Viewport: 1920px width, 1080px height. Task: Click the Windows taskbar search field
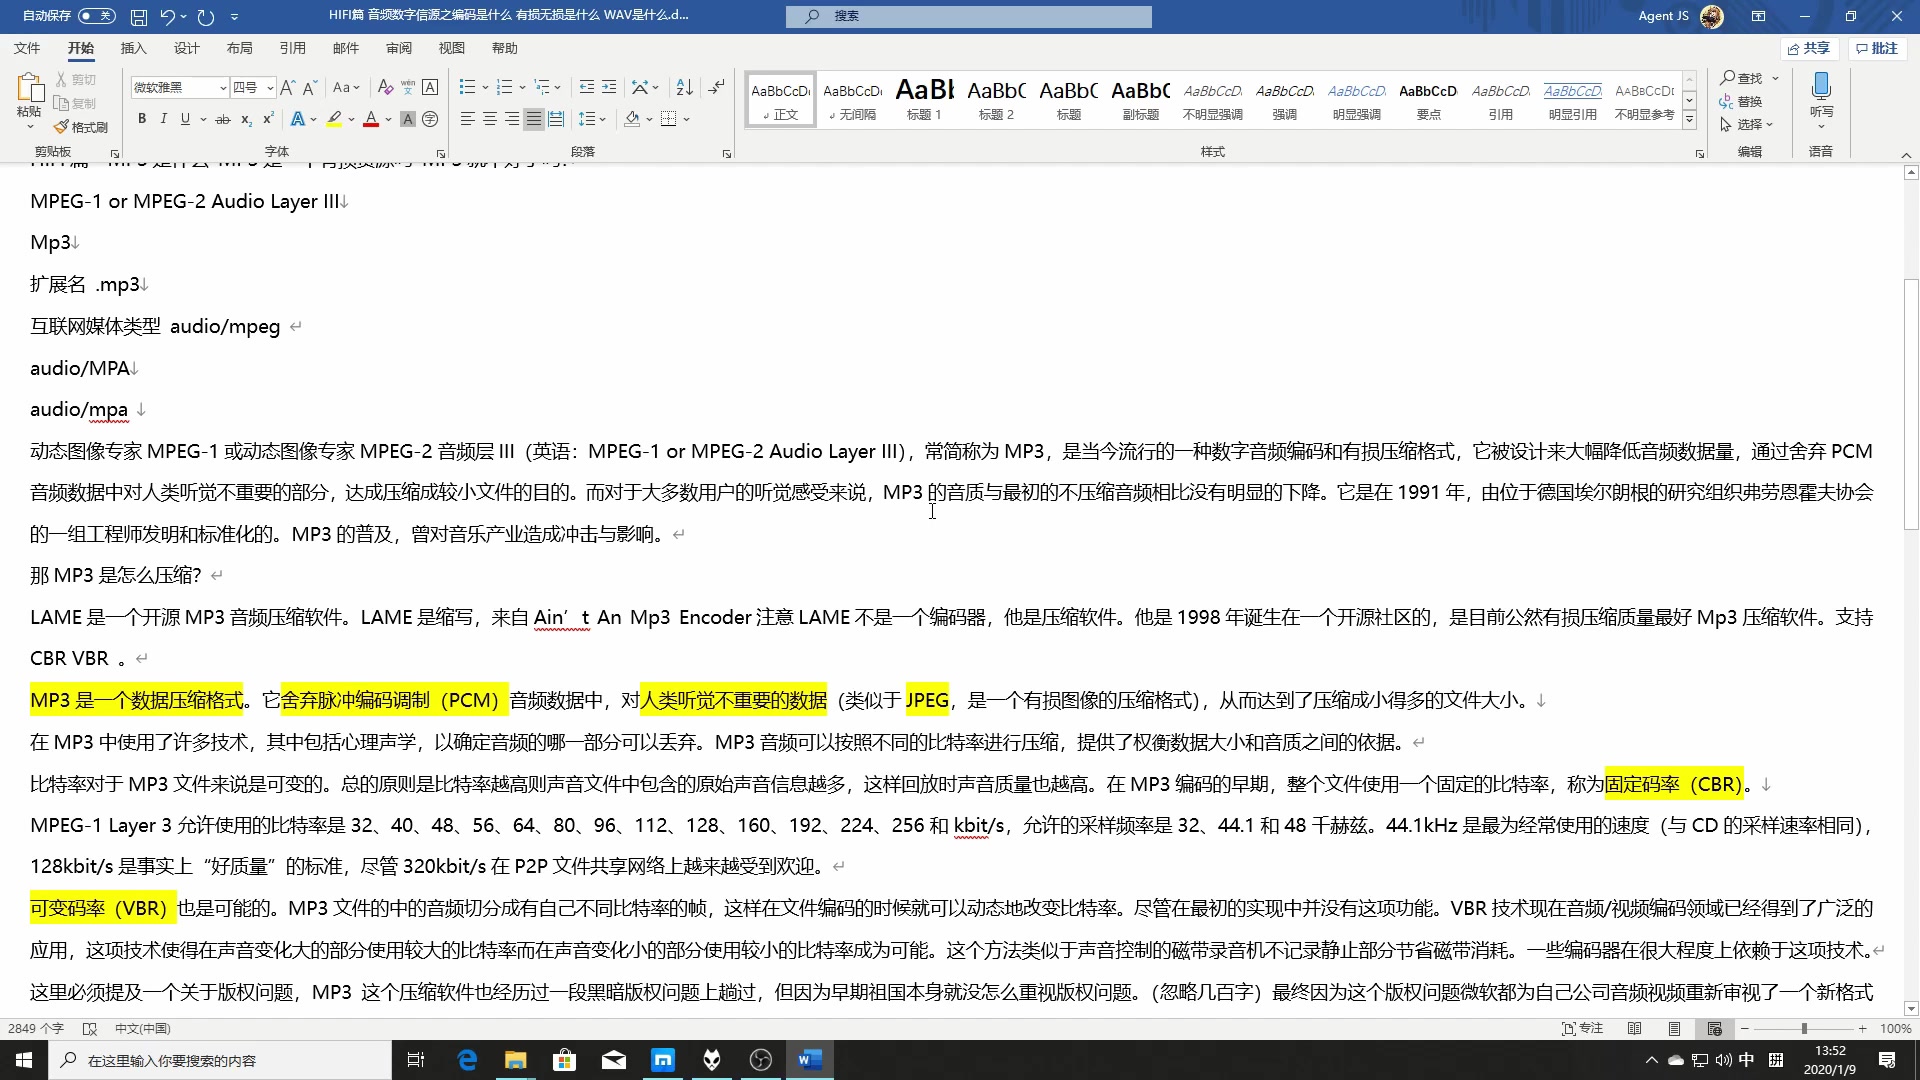click(220, 1060)
